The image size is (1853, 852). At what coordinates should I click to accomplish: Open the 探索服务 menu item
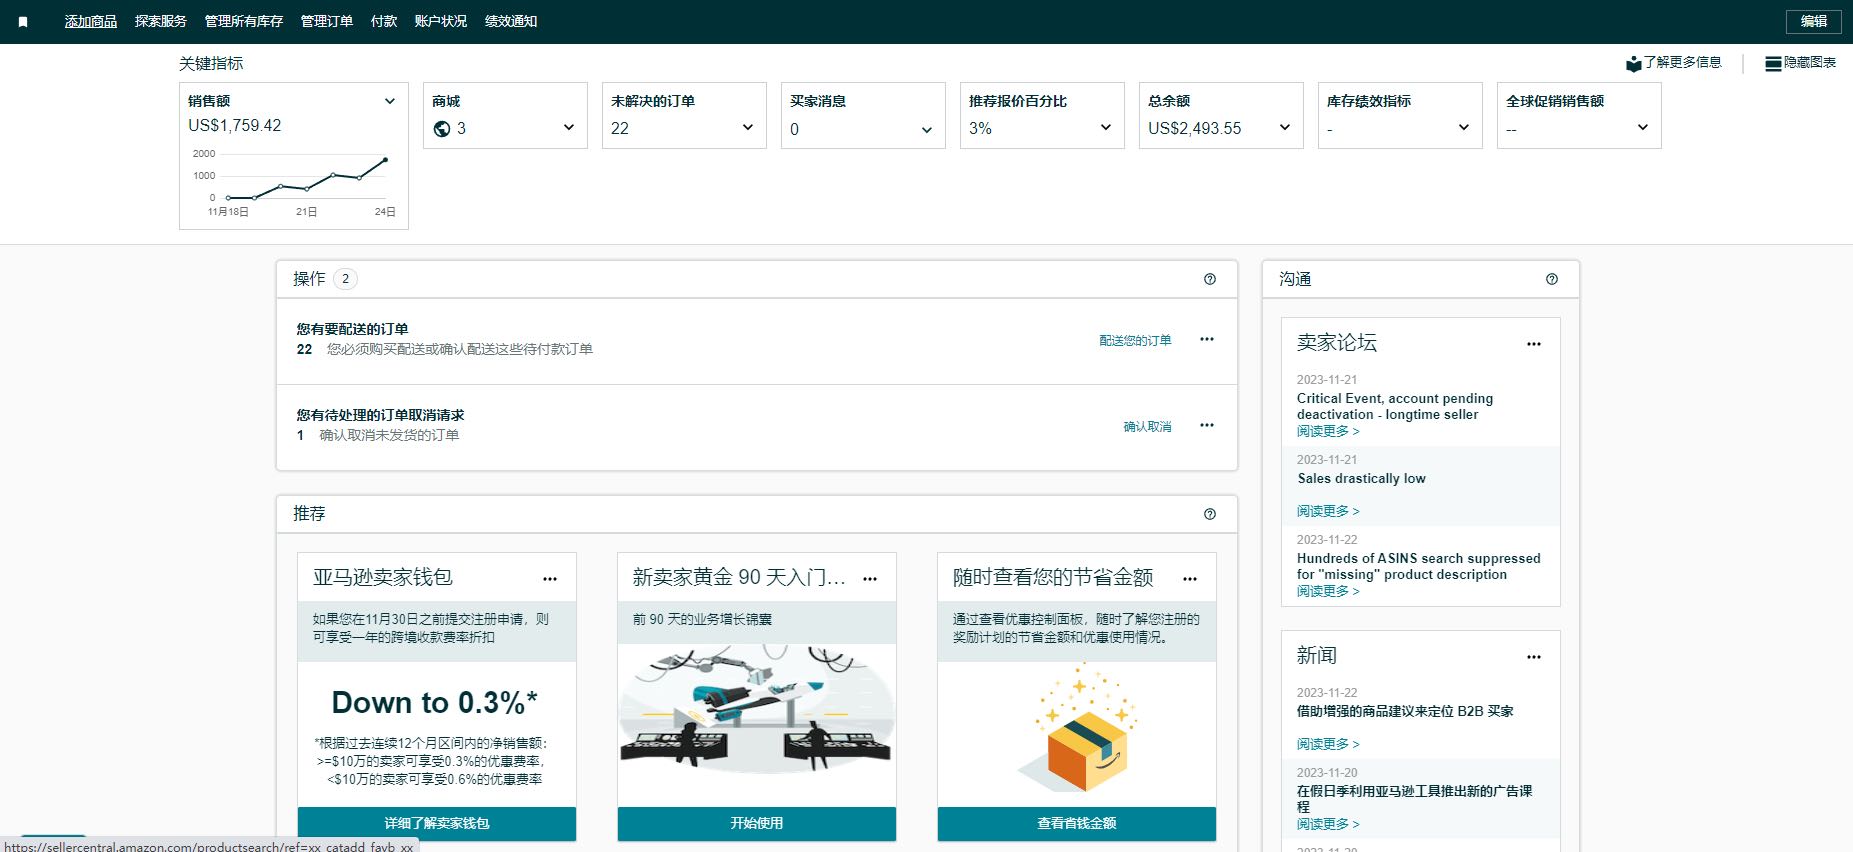point(161,21)
